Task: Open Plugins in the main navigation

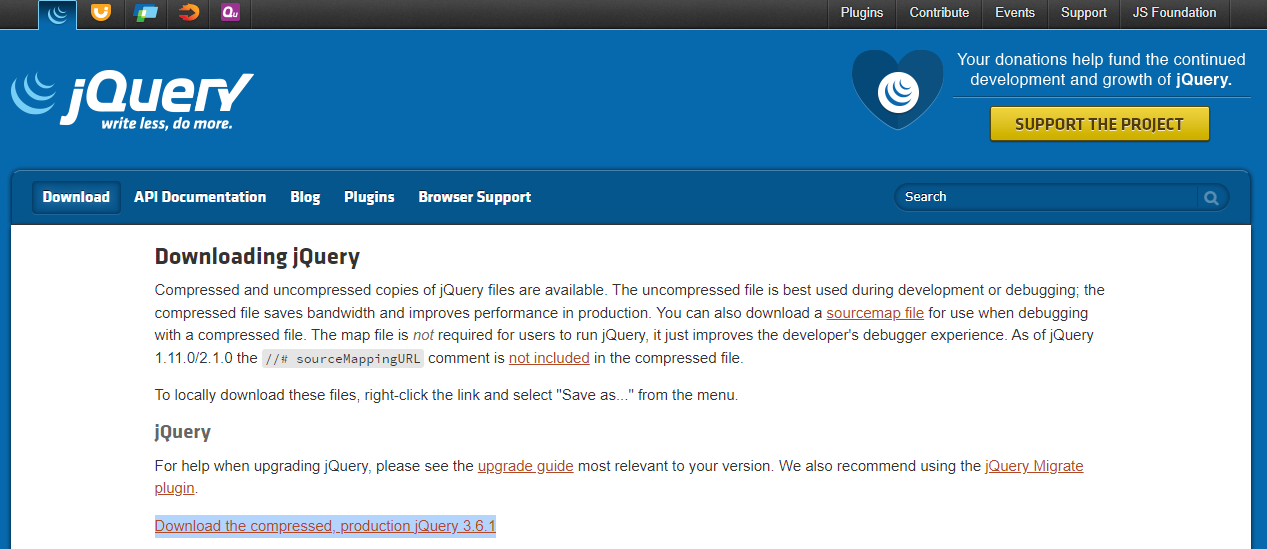Action: pyautogui.click(x=369, y=197)
